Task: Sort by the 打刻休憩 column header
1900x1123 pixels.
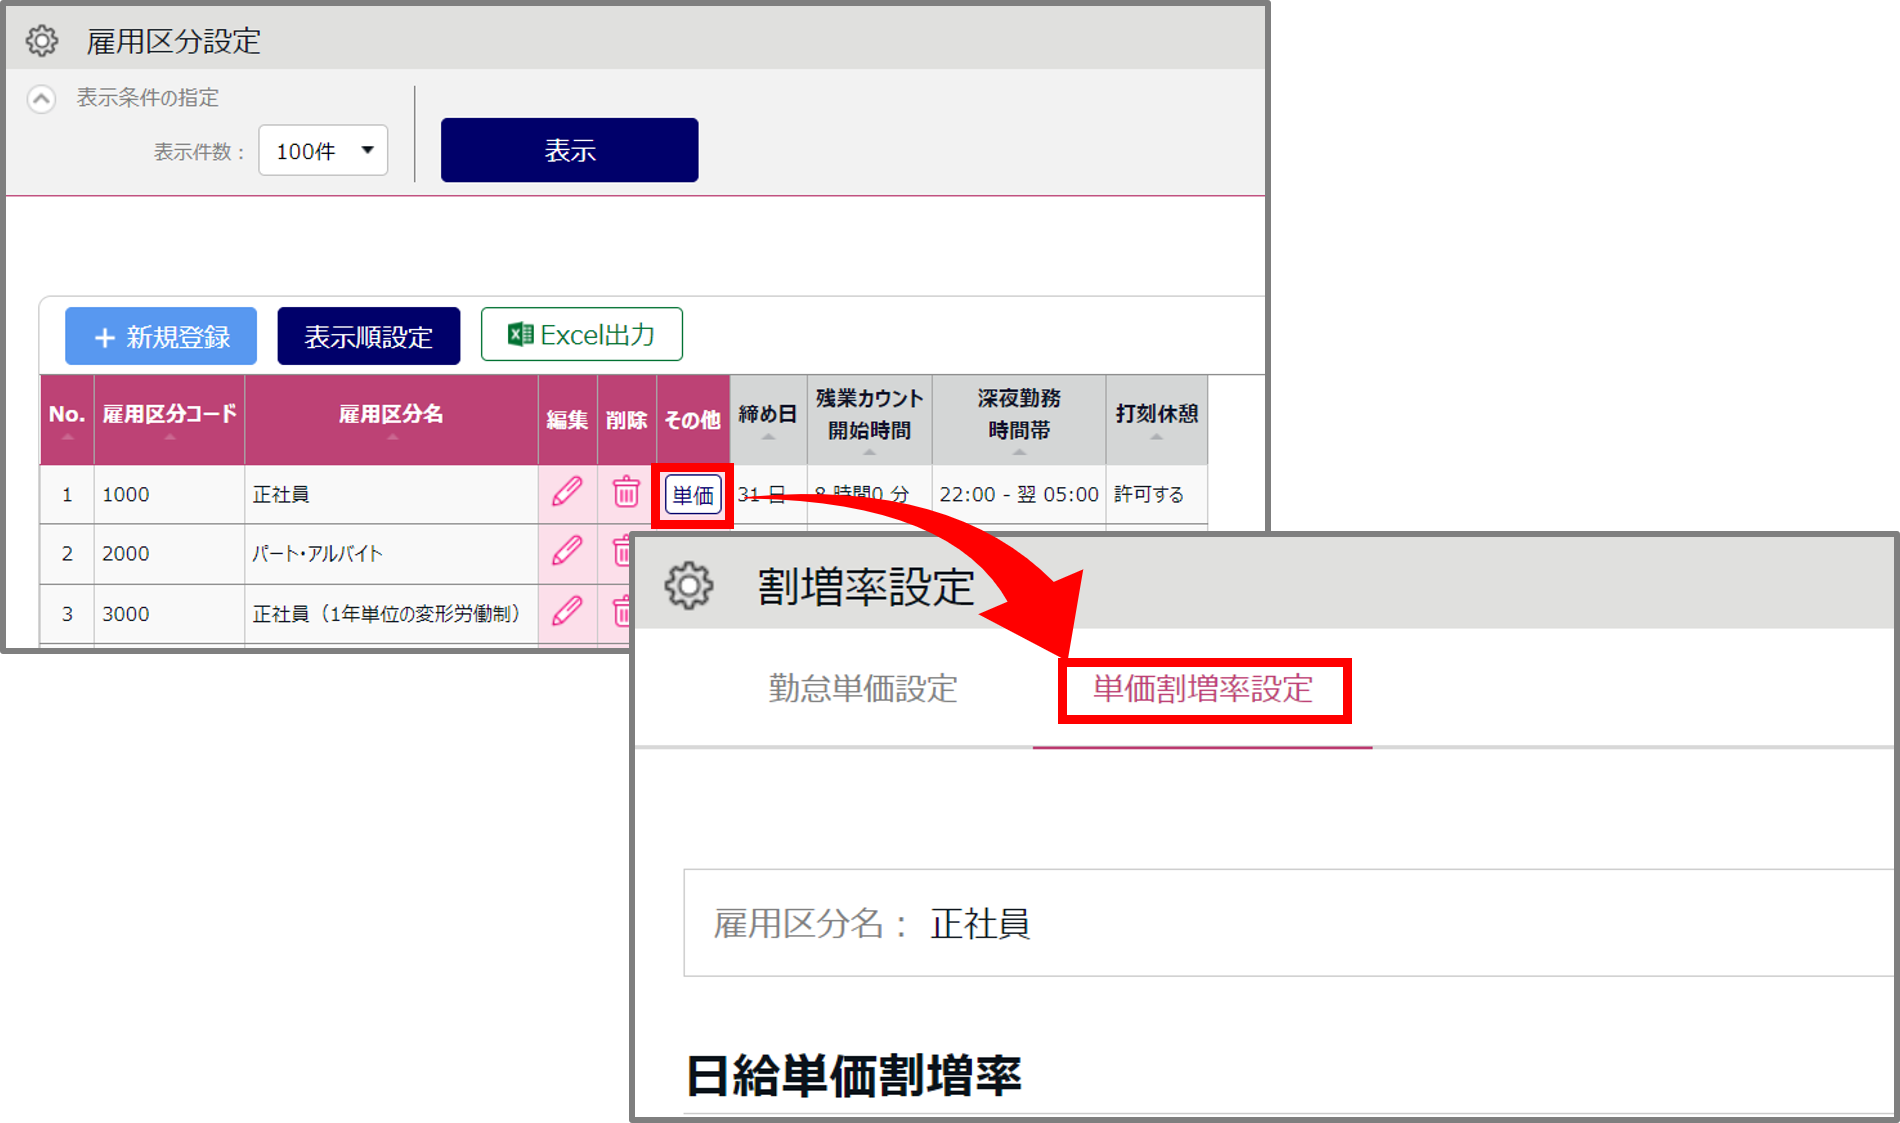Action: click(x=1157, y=419)
